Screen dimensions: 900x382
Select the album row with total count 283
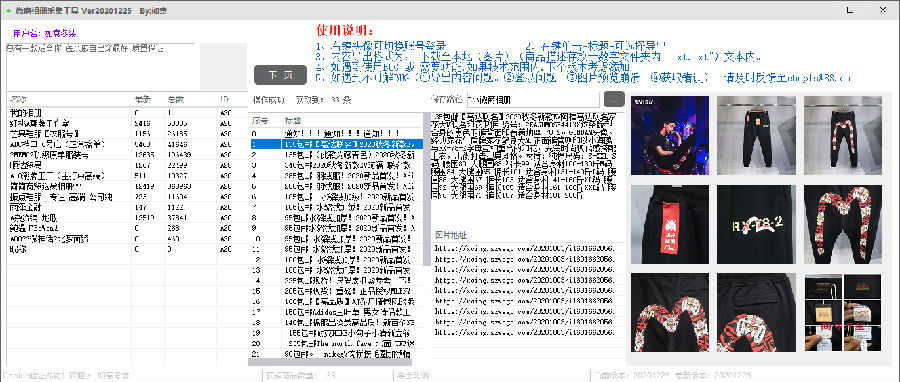(126, 228)
